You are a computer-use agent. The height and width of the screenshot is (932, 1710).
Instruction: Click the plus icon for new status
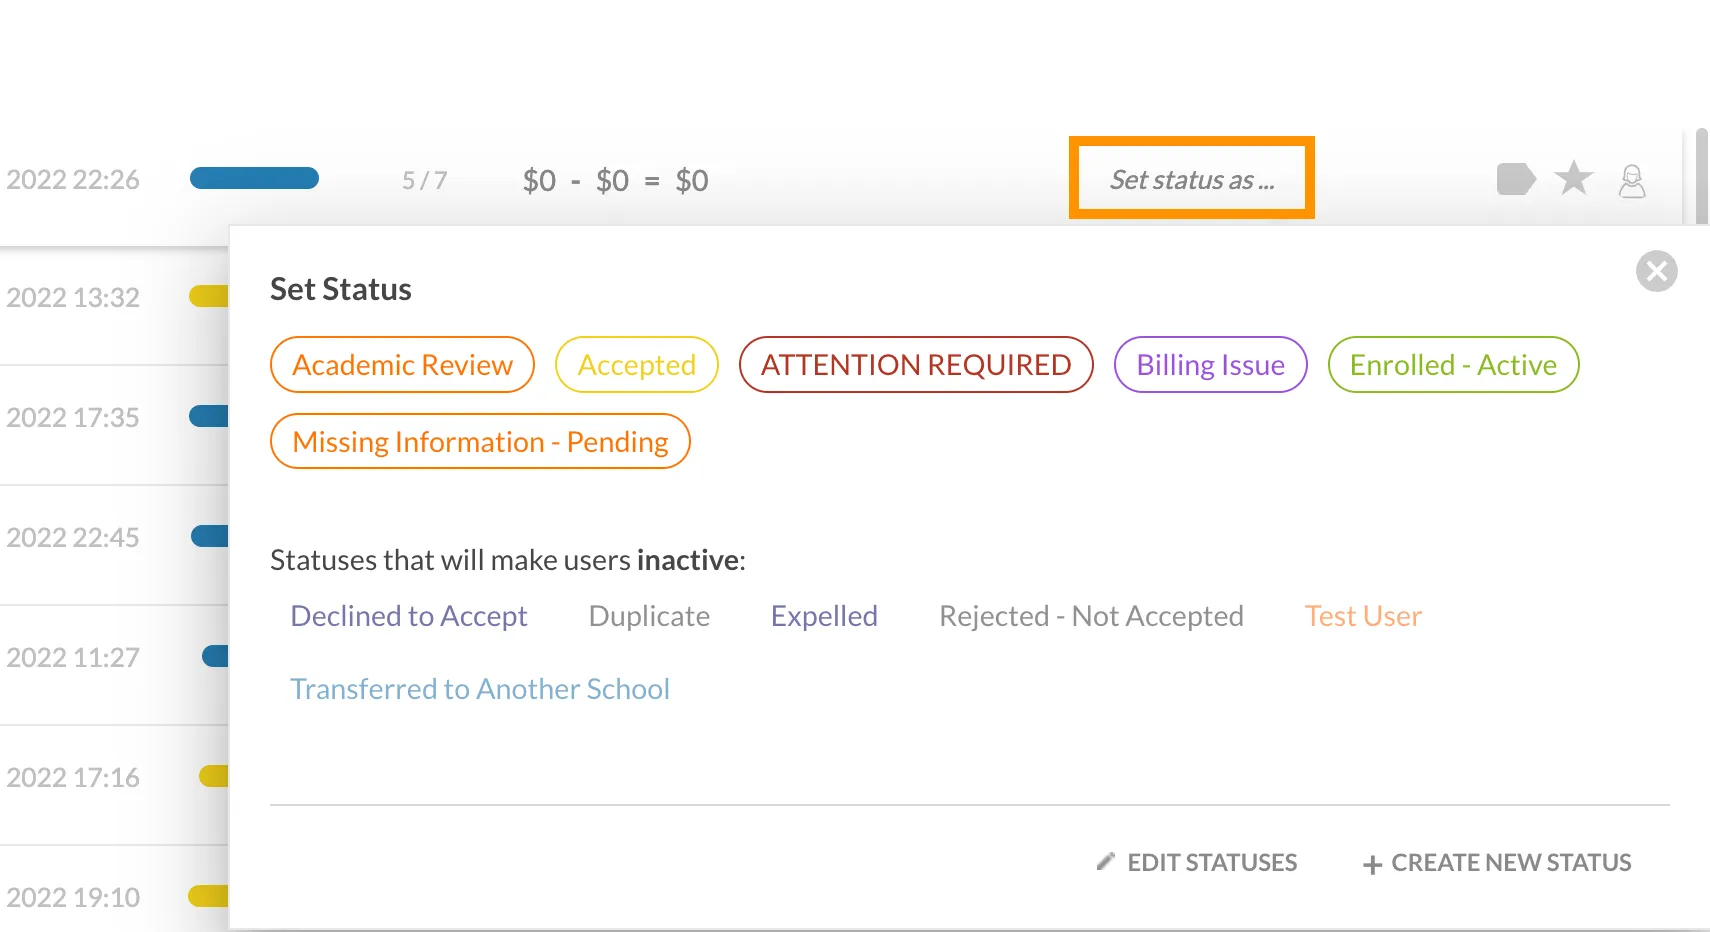pos(1372,864)
